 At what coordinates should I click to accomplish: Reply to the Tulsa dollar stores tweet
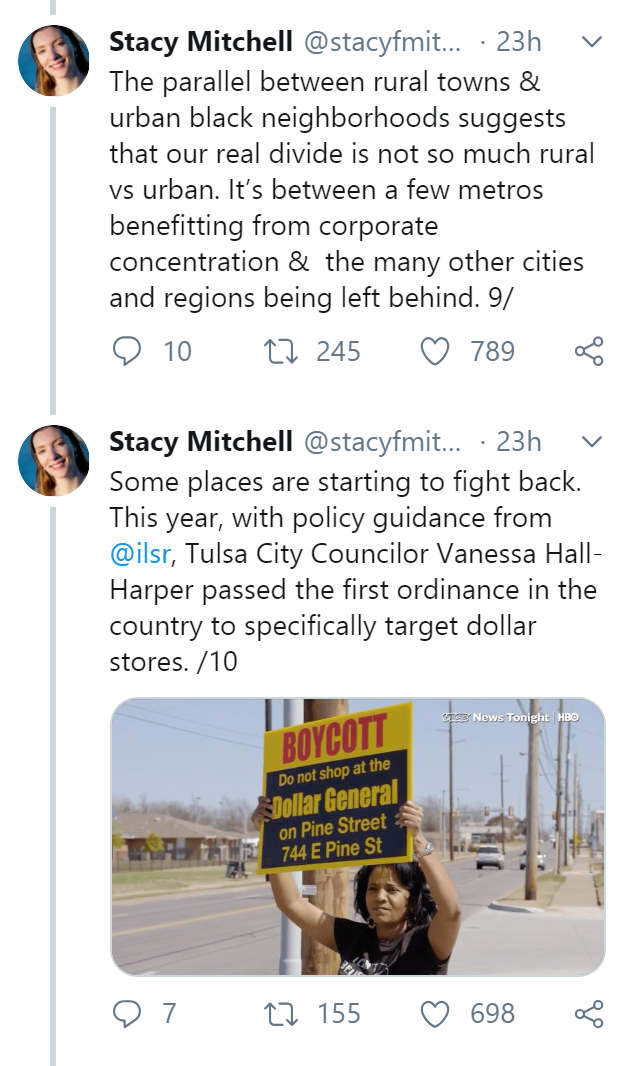126,1013
